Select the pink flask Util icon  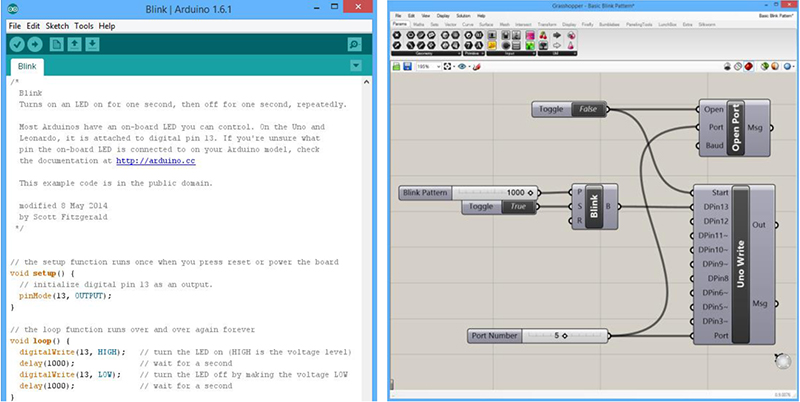pyautogui.click(x=571, y=45)
